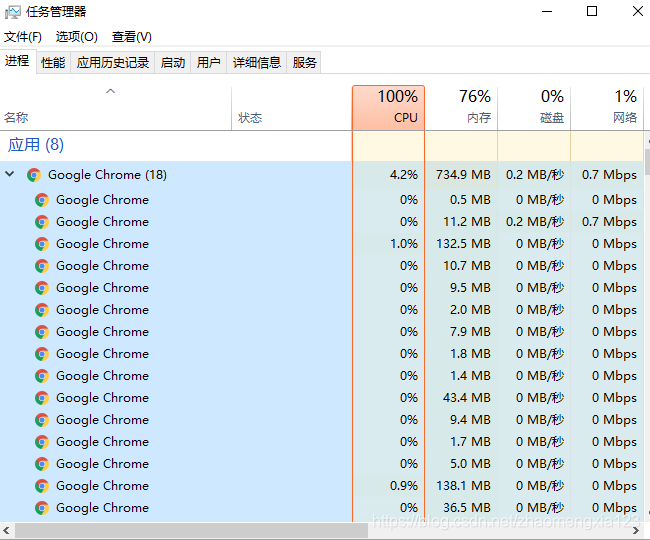Sort by the 0% 磁盘 column
The height and width of the screenshot is (540, 650).
click(534, 108)
